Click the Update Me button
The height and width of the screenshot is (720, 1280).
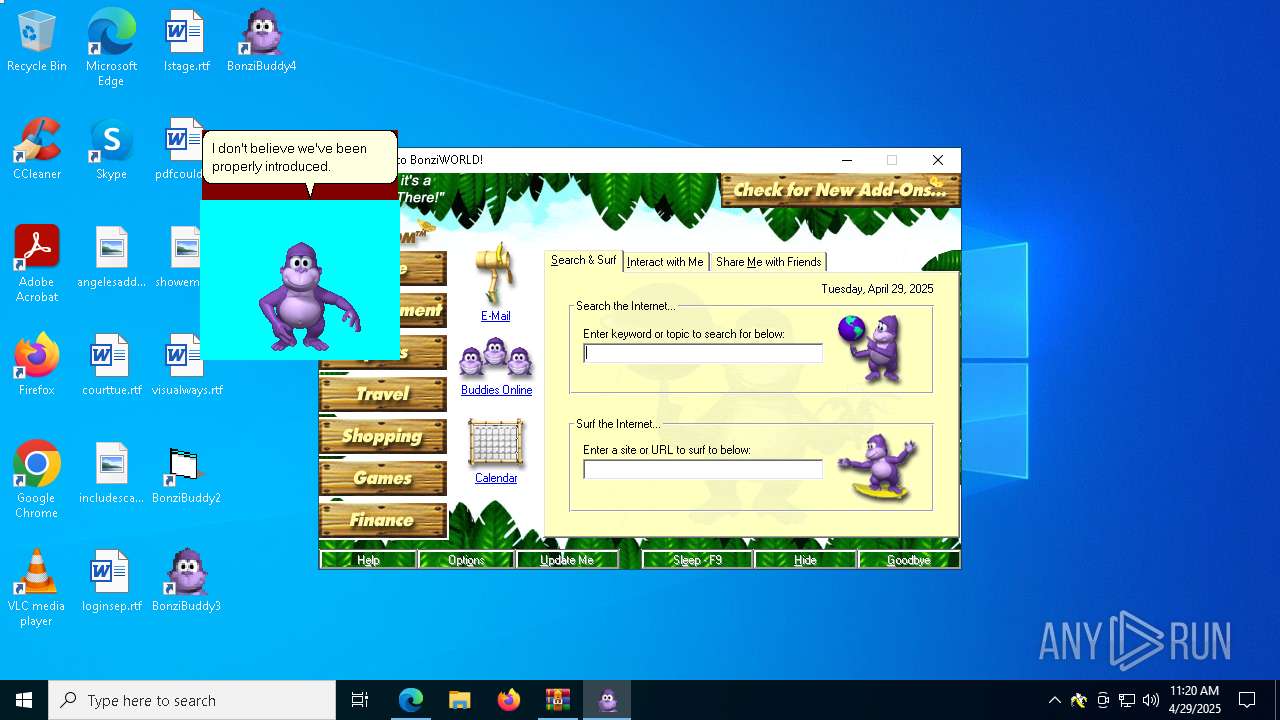(566, 560)
